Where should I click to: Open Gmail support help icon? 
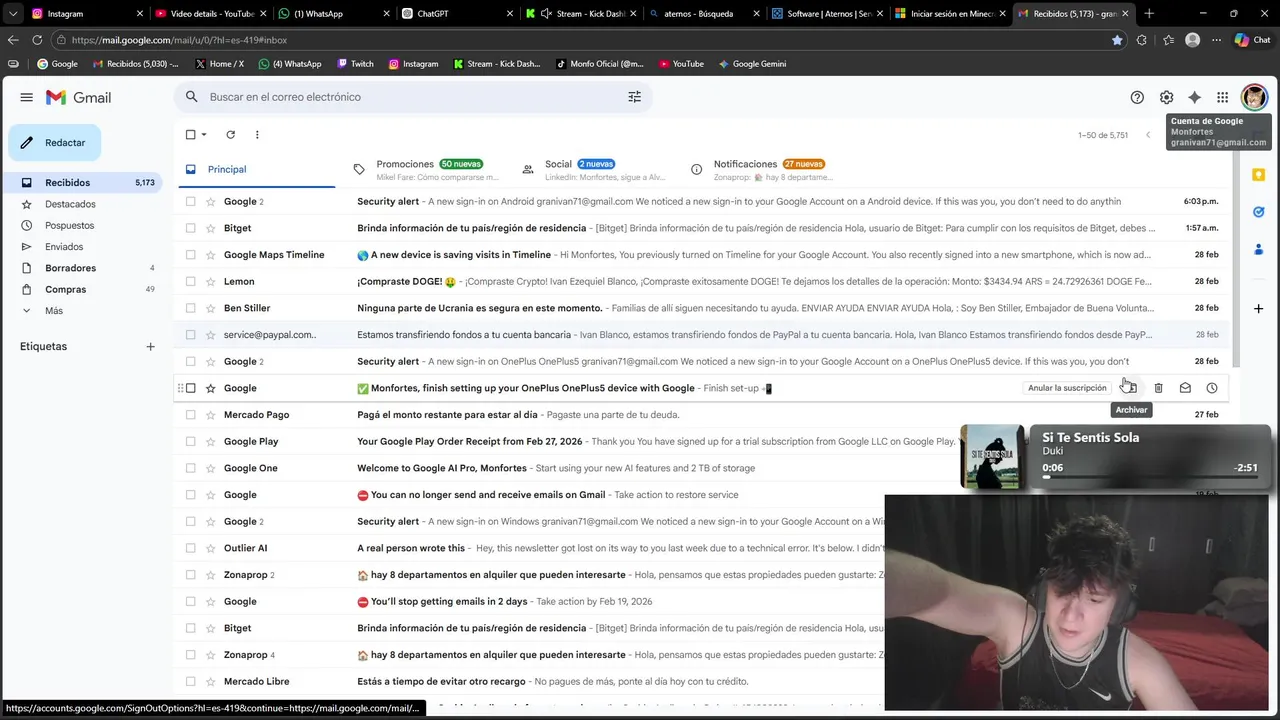(x=1137, y=97)
